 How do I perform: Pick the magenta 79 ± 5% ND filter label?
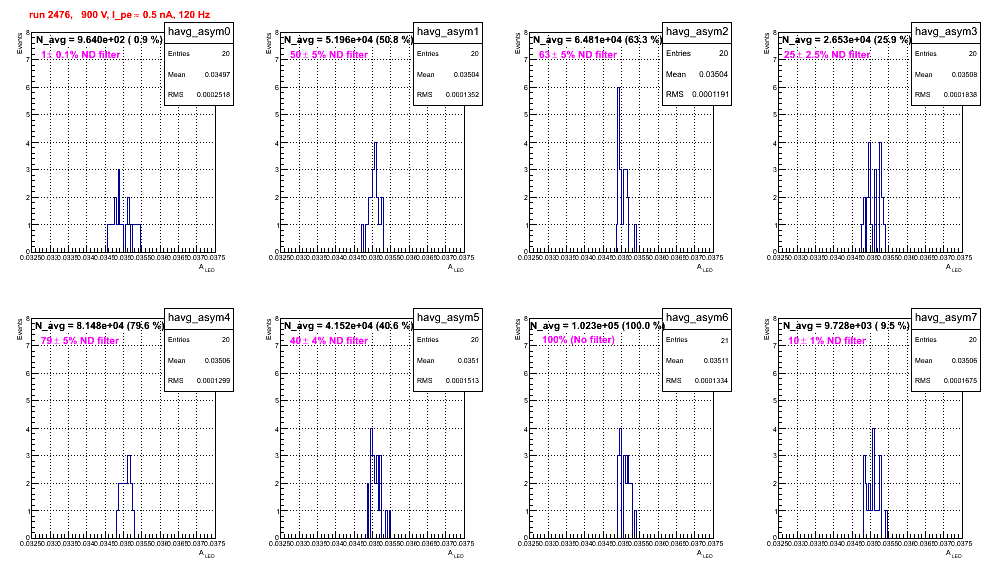[x=80, y=341]
